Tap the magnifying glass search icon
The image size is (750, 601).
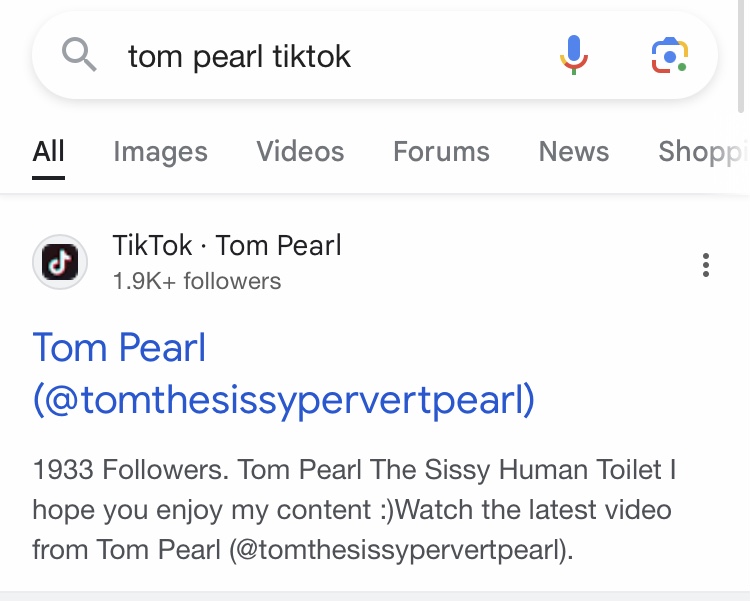pos(79,55)
